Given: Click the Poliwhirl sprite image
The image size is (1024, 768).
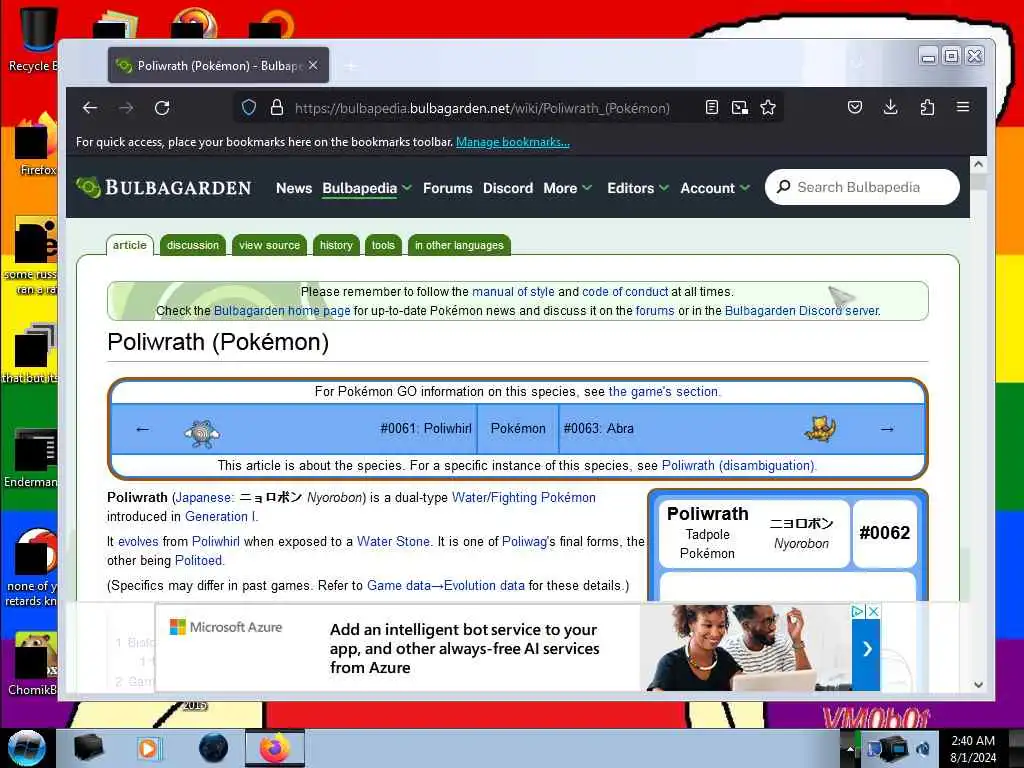Looking at the screenshot, I should tap(202, 432).
